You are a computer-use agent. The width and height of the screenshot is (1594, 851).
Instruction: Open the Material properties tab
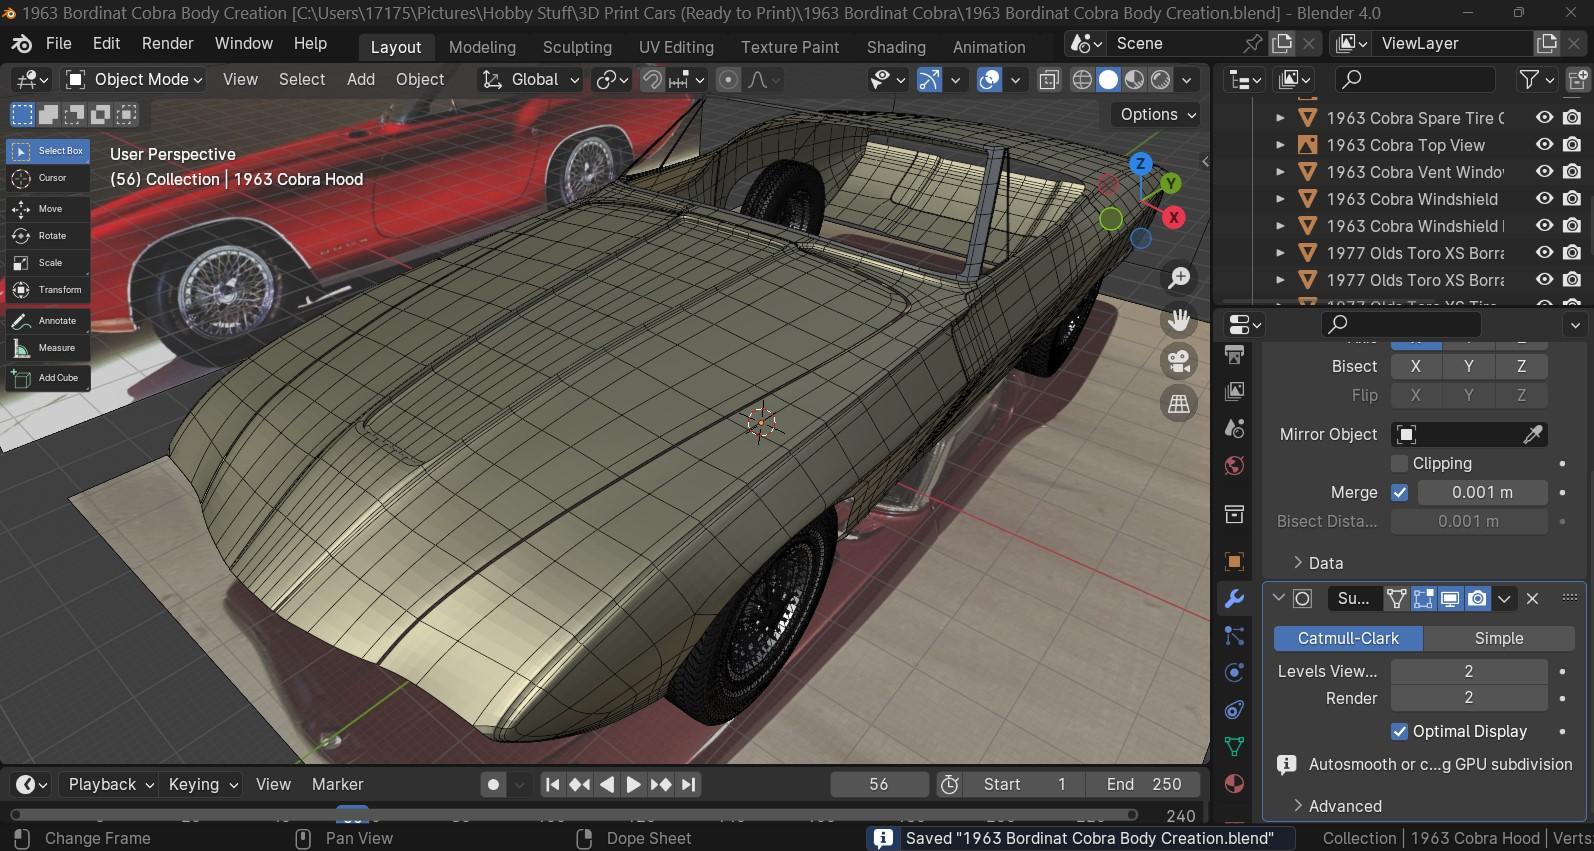(1235, 784)
